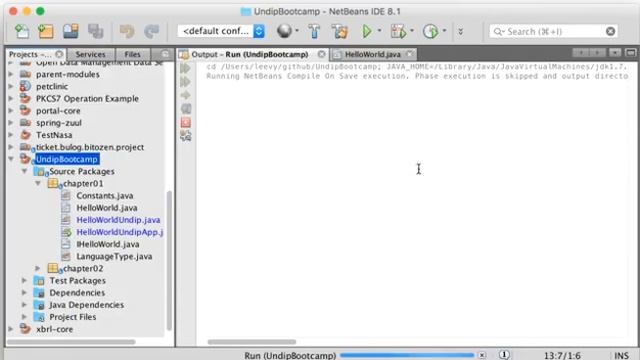Open Constants.java in the tree
The image size is (640, 360).
tap(105, 196)
